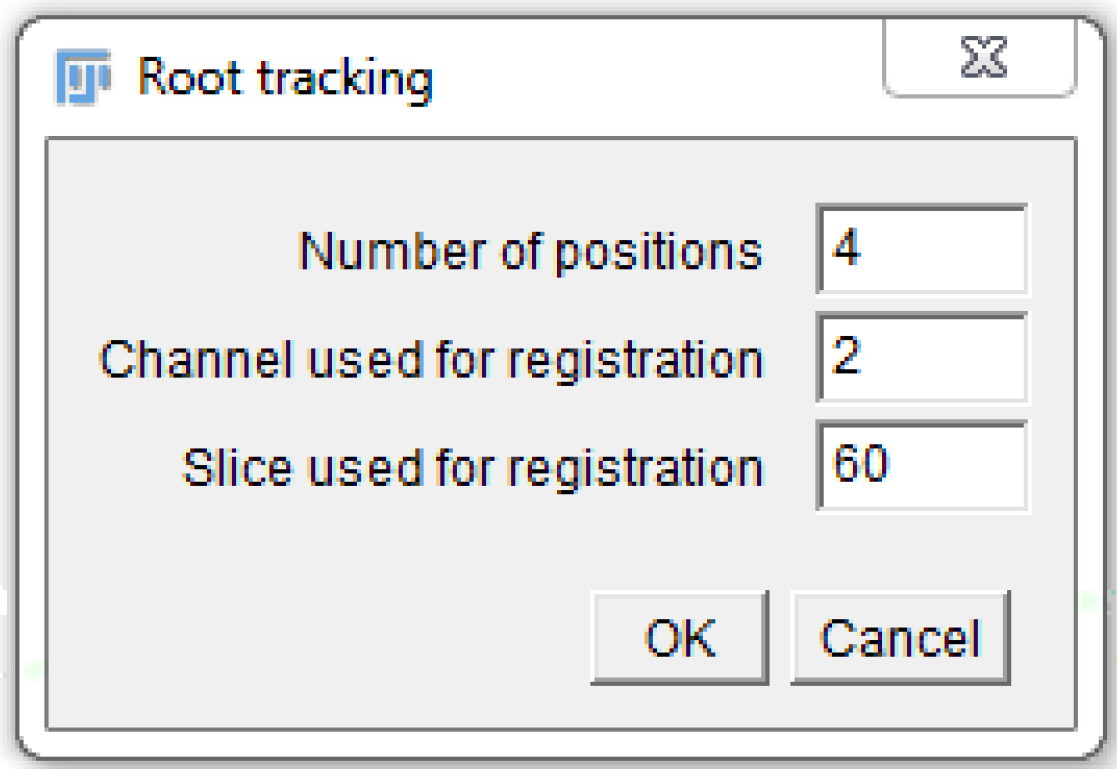This screenshot has width=1117, height=769.
Task: Click the Number of positions label
Action: [x=530, y=252]
